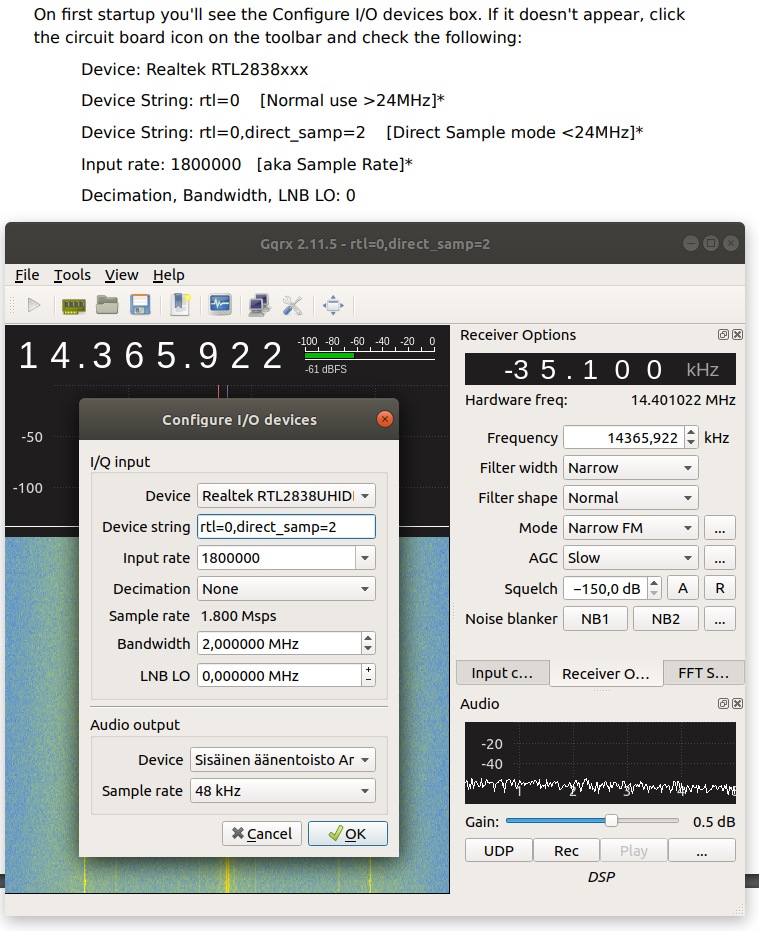The height and width of the screenshot is (931, 759).
Task: Open the Decimation dropdown
Action: click(x=286, y=589)
